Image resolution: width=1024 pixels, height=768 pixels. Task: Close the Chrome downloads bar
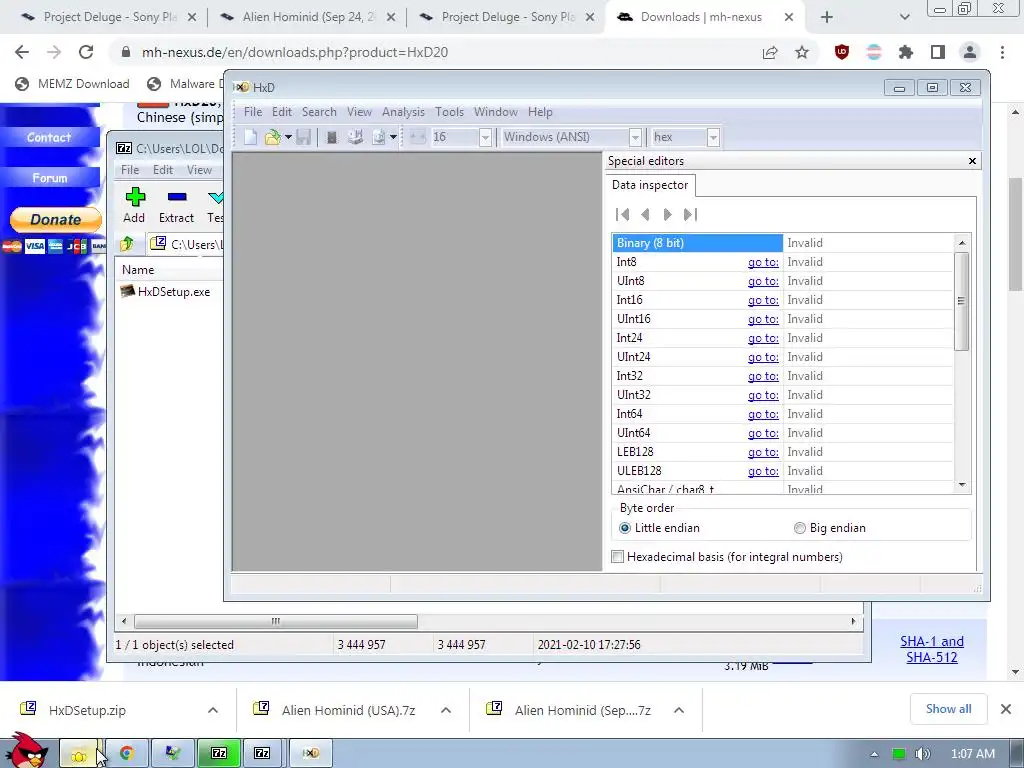coord(1006,709)
